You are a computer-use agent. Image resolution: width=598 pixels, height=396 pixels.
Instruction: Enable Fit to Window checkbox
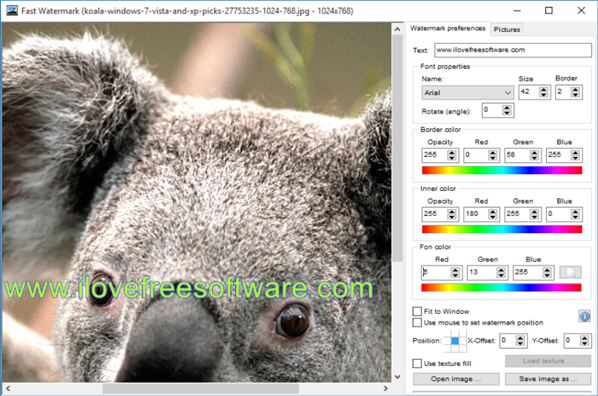point(417,311)
